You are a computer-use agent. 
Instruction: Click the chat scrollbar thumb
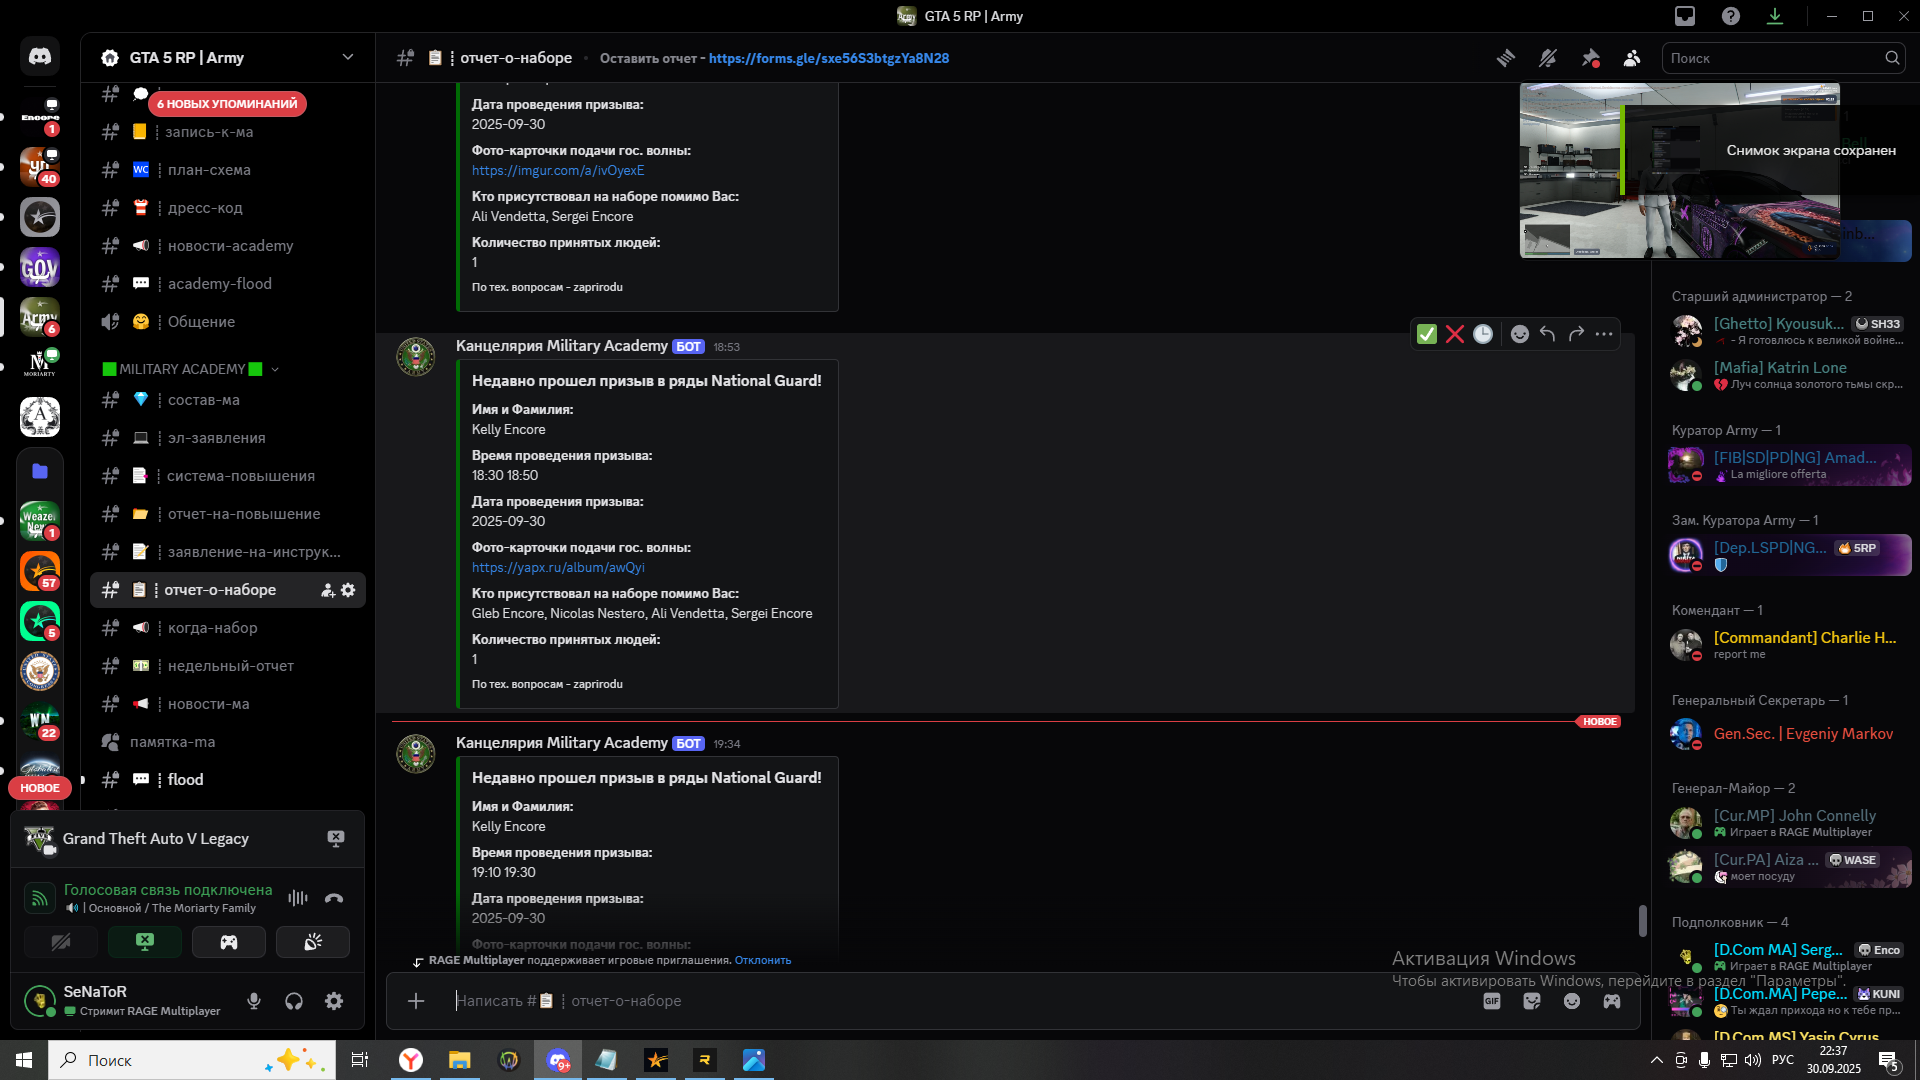1642,920
